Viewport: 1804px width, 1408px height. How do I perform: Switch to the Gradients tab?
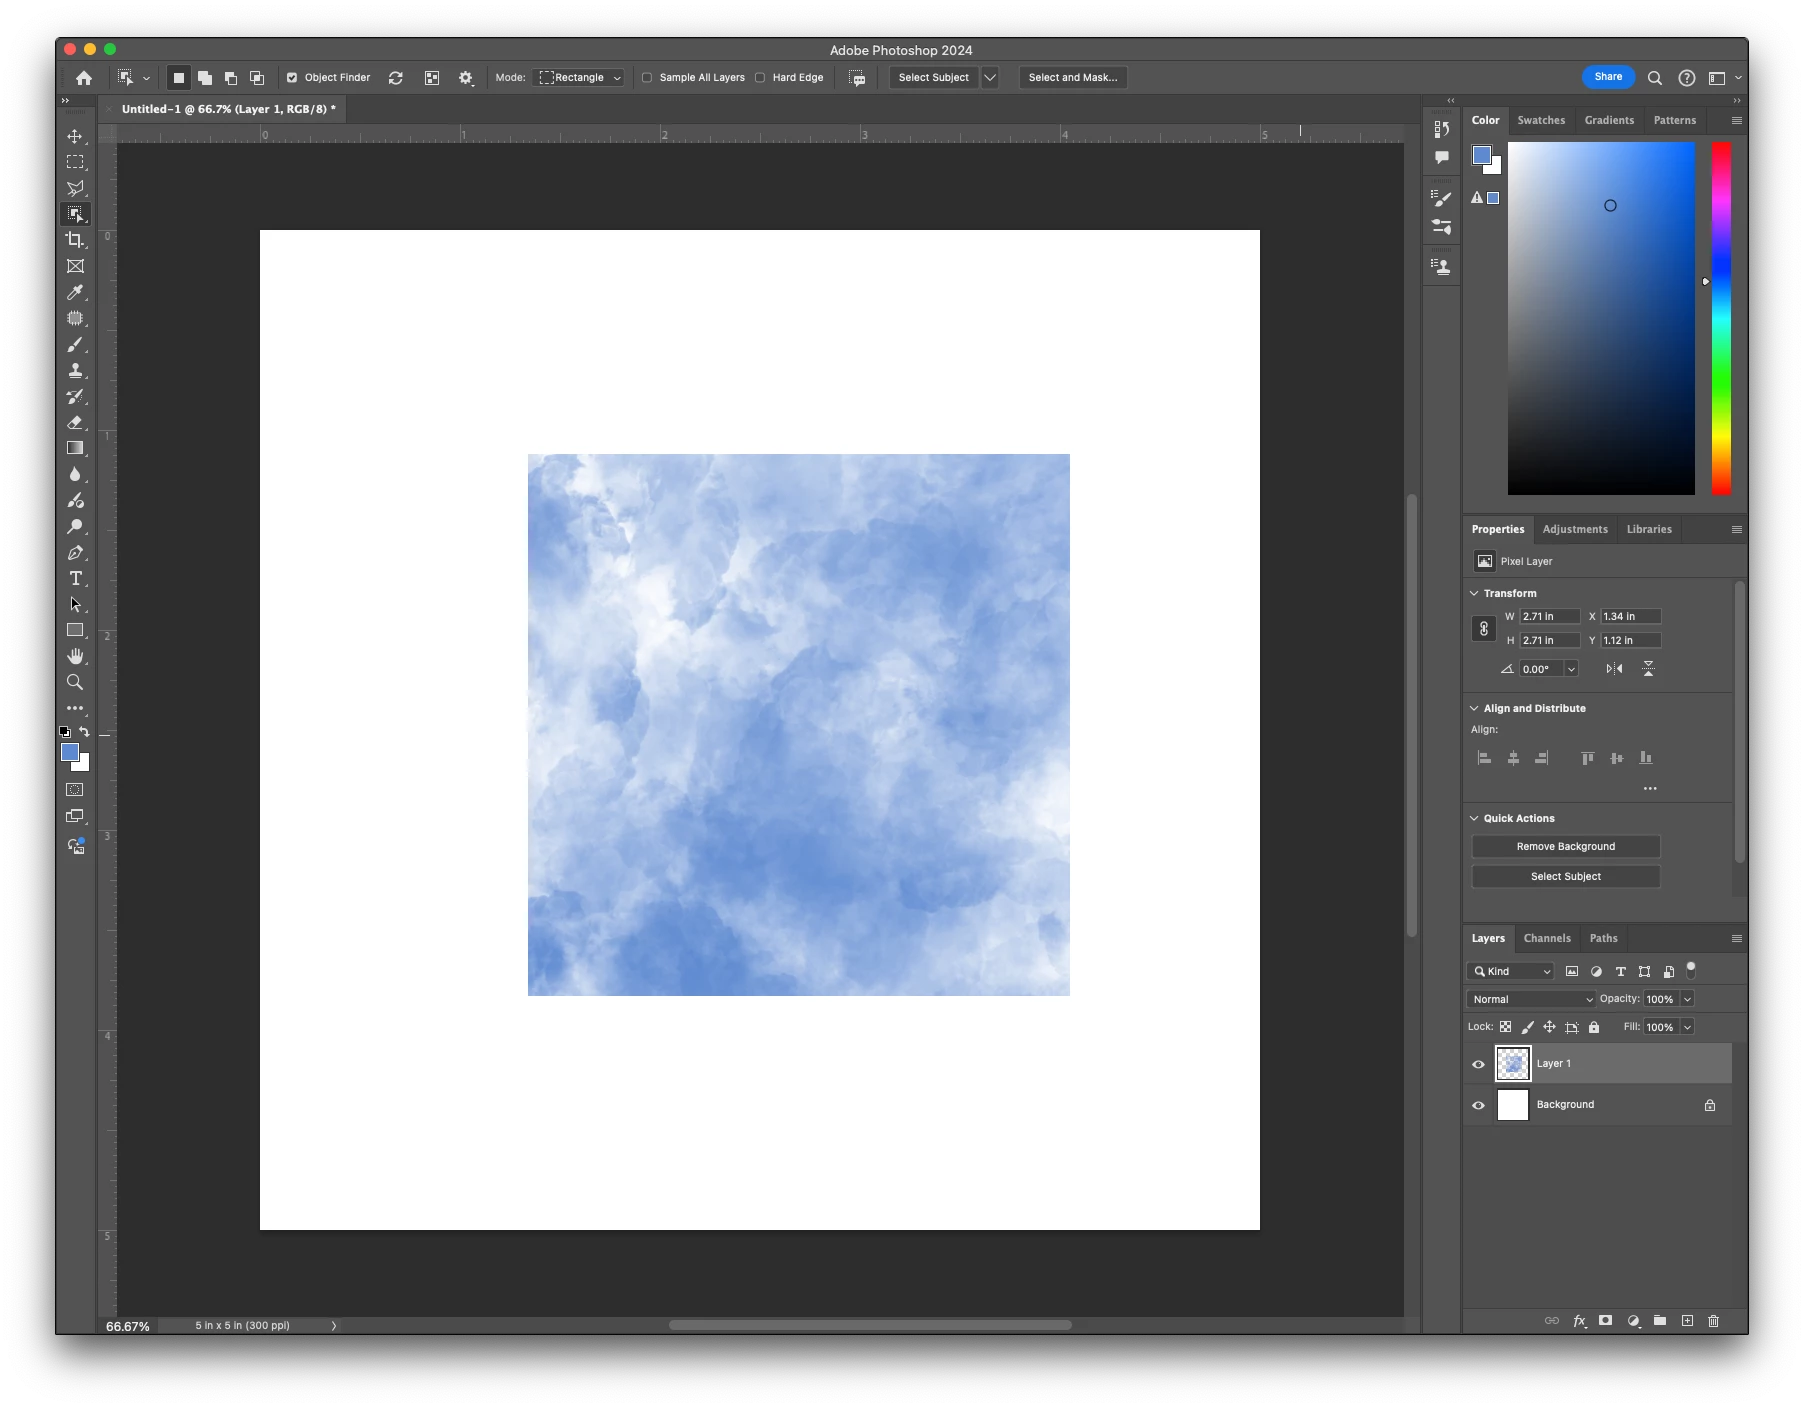click(x=1609, y=120)
